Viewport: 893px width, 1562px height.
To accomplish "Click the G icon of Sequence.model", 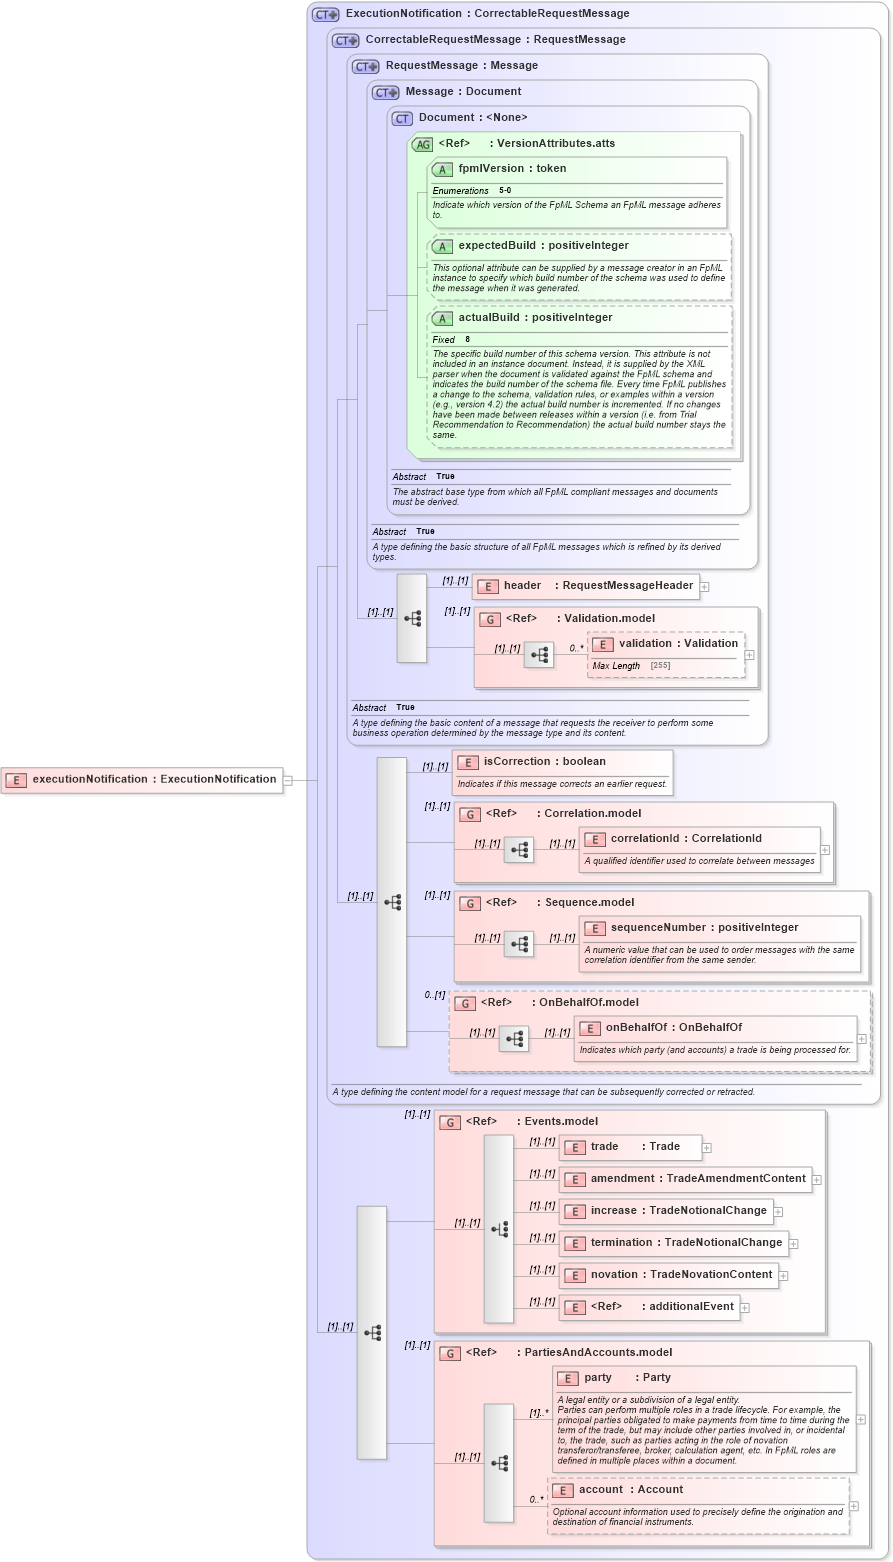I will (470, 903).
